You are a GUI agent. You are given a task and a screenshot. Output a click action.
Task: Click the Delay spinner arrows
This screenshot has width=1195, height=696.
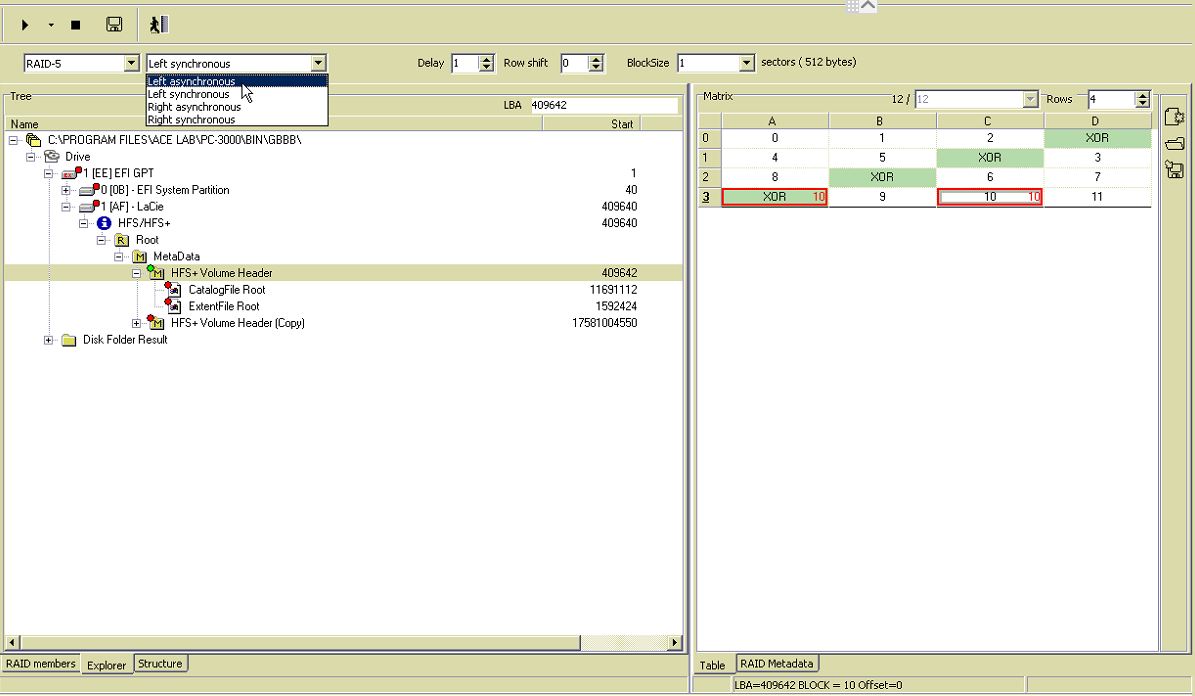coord(486,63)
